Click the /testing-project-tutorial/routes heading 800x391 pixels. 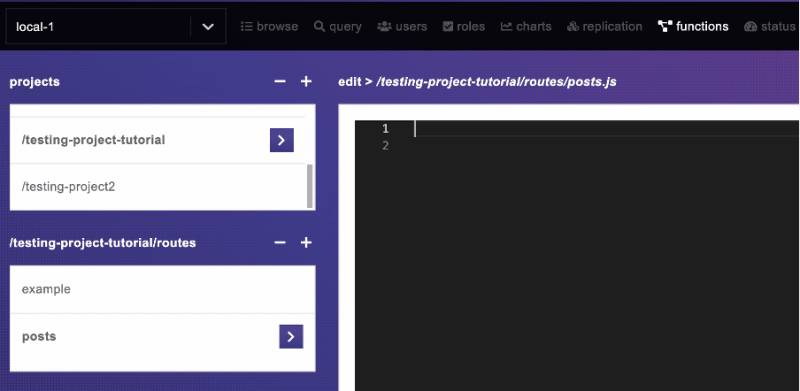pyautogui.click(x=103, y=242)
